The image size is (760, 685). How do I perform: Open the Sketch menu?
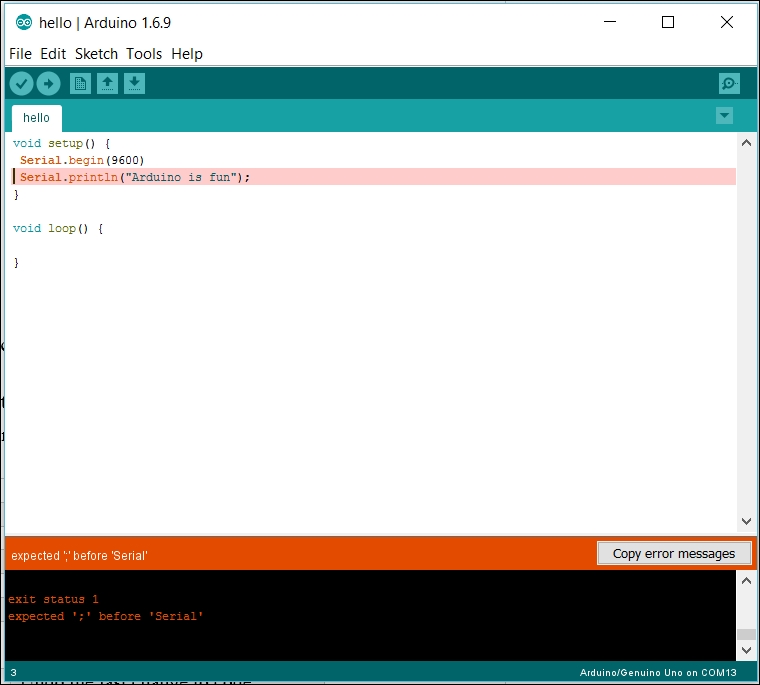(x=96, y=54)
